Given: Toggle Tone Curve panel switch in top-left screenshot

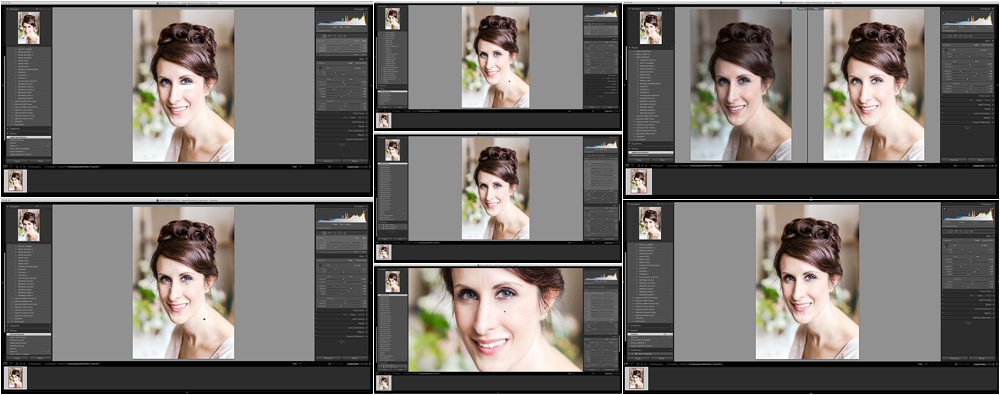Looking at the screenshot, I should [316, 114].
